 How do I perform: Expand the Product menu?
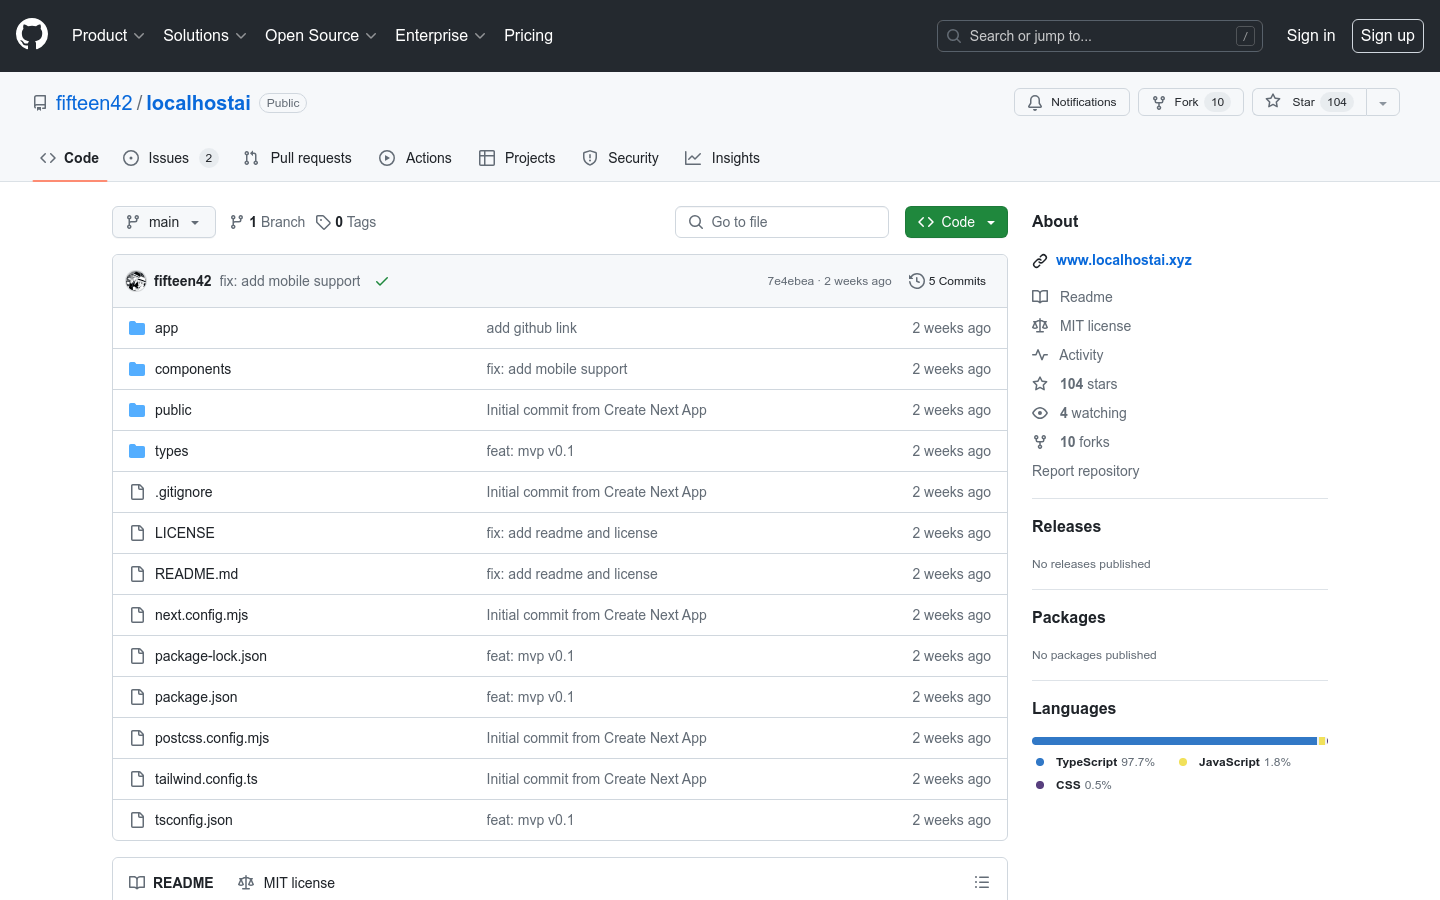[108, 35]
